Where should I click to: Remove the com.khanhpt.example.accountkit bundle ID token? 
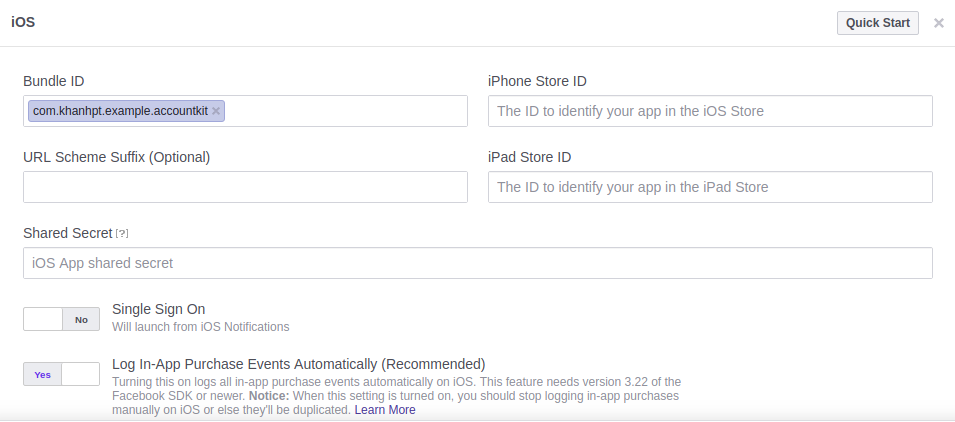(x=216, y=111)
